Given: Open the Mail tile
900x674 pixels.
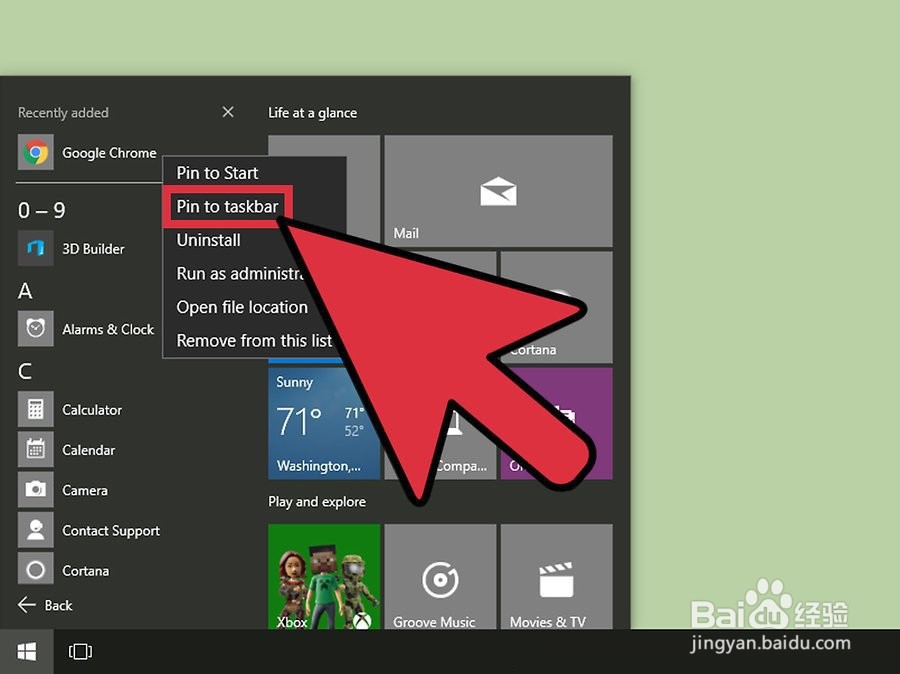Looking at the screenshot, I should 497,190.
